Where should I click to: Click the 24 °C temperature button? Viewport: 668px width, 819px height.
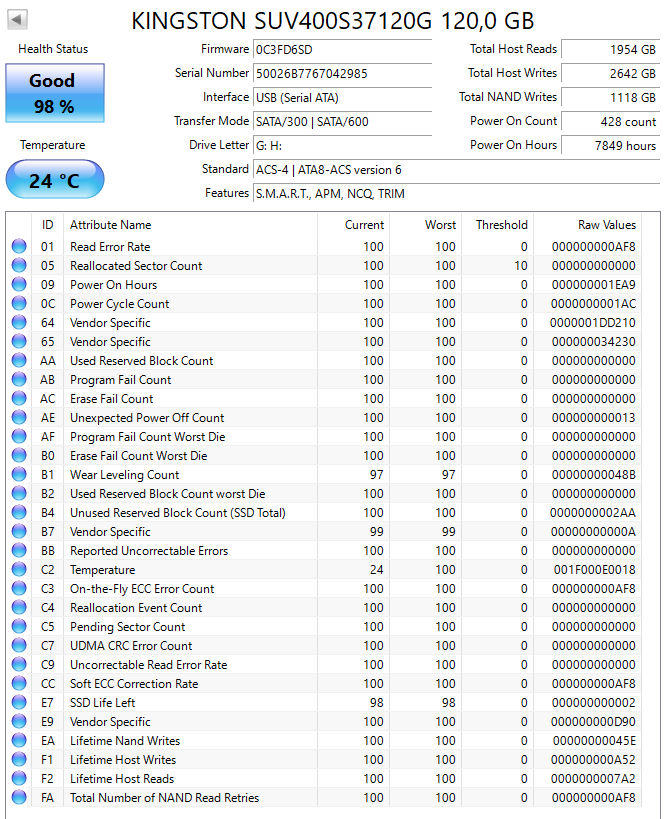click(x=55, y=180)
